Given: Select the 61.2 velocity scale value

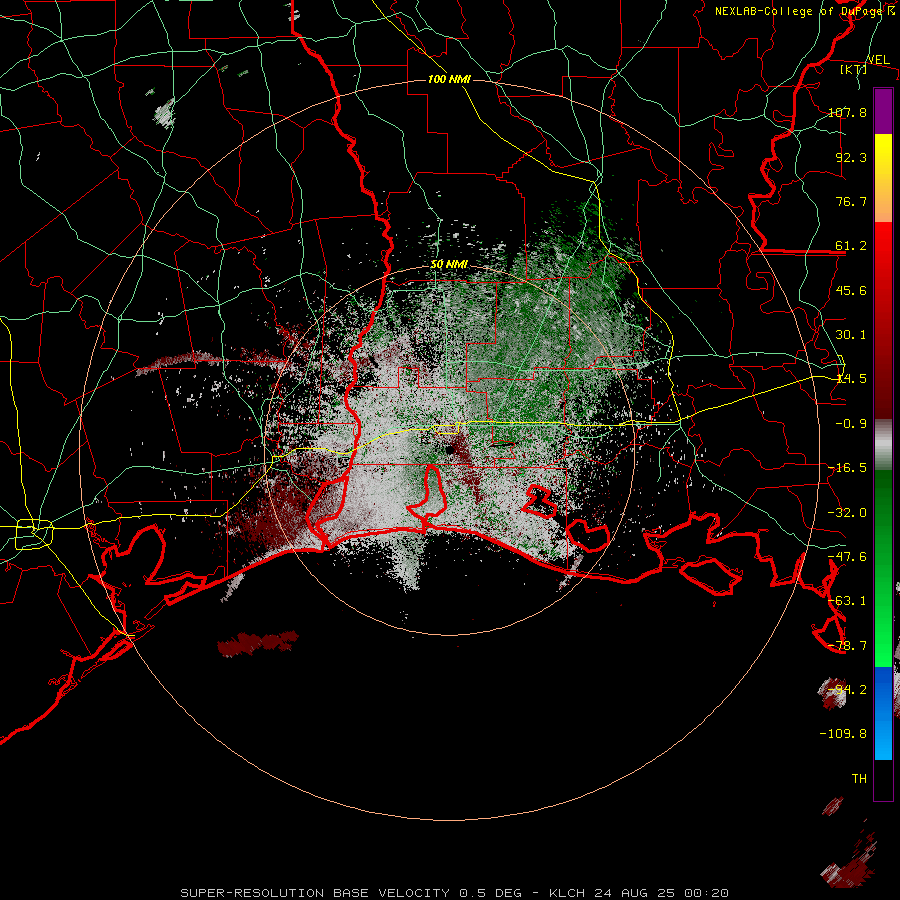Looking at the screenshot, I should (851, 246).
